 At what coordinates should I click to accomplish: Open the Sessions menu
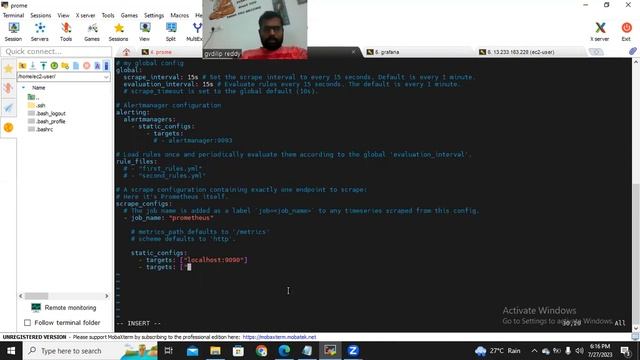pos(40,15)
